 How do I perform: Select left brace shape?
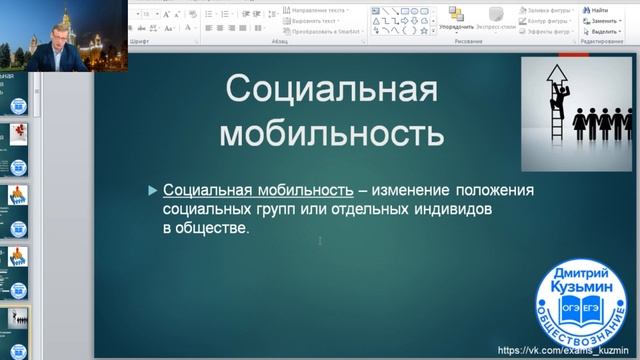click(x=405, y=30)
